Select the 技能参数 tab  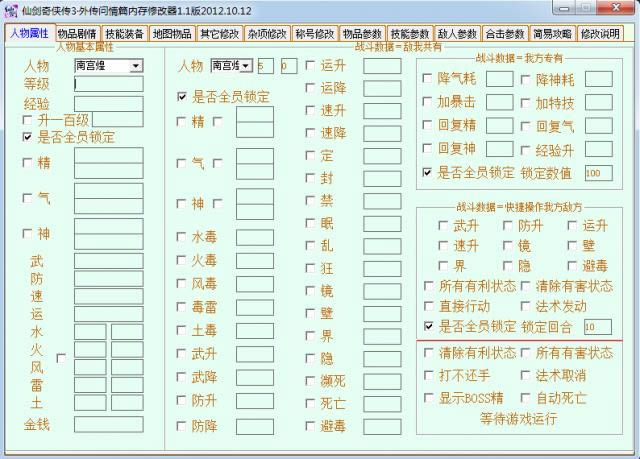click(x=410, y=34)
